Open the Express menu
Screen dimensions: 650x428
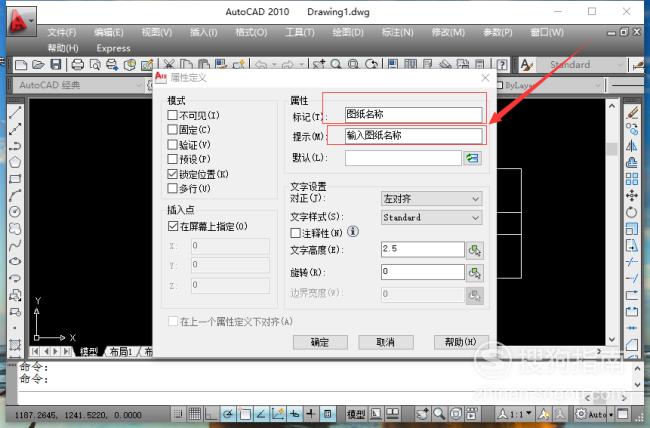(x=113, y=48)
